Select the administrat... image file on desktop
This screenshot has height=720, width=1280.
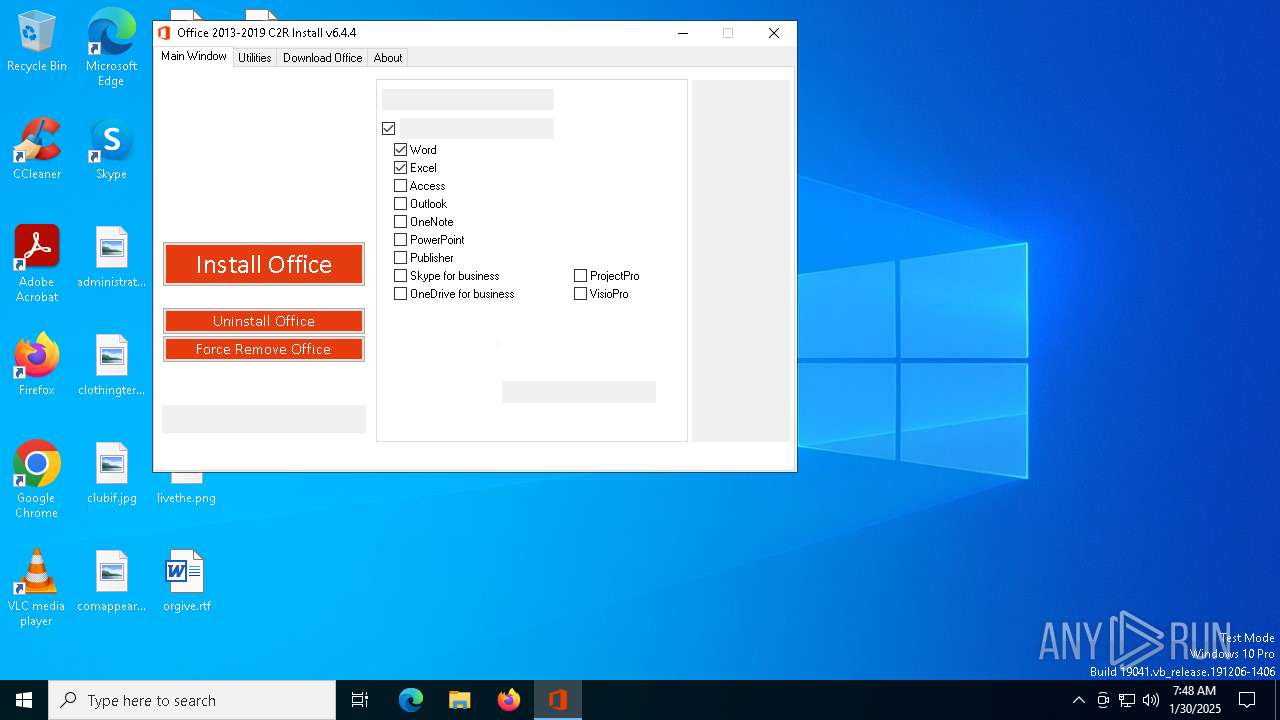[111, 257]
